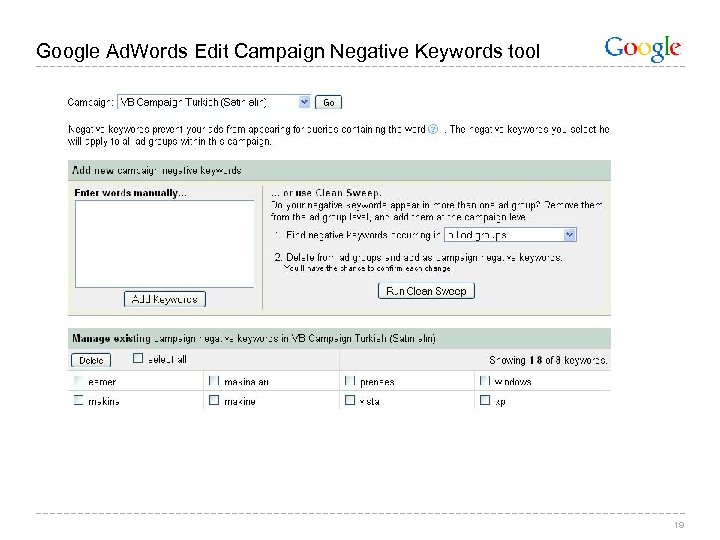Click inside the manual keywords text area

pyautogui.click(x=164, y=244)
